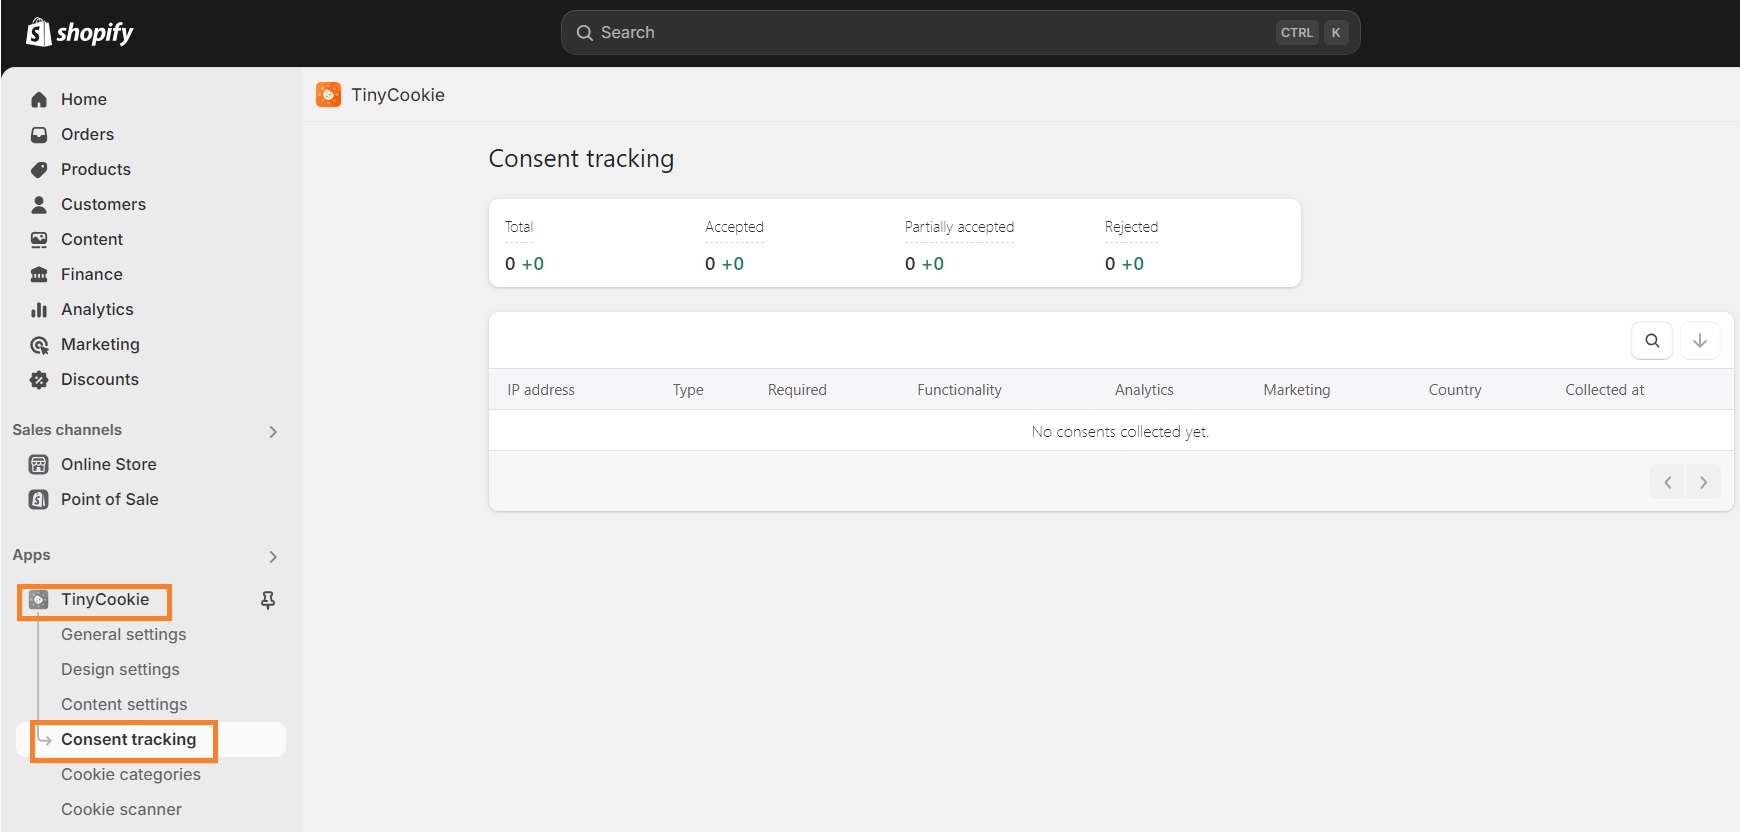
Task: Click the Online Store icon
Action: tap(39, 464)
